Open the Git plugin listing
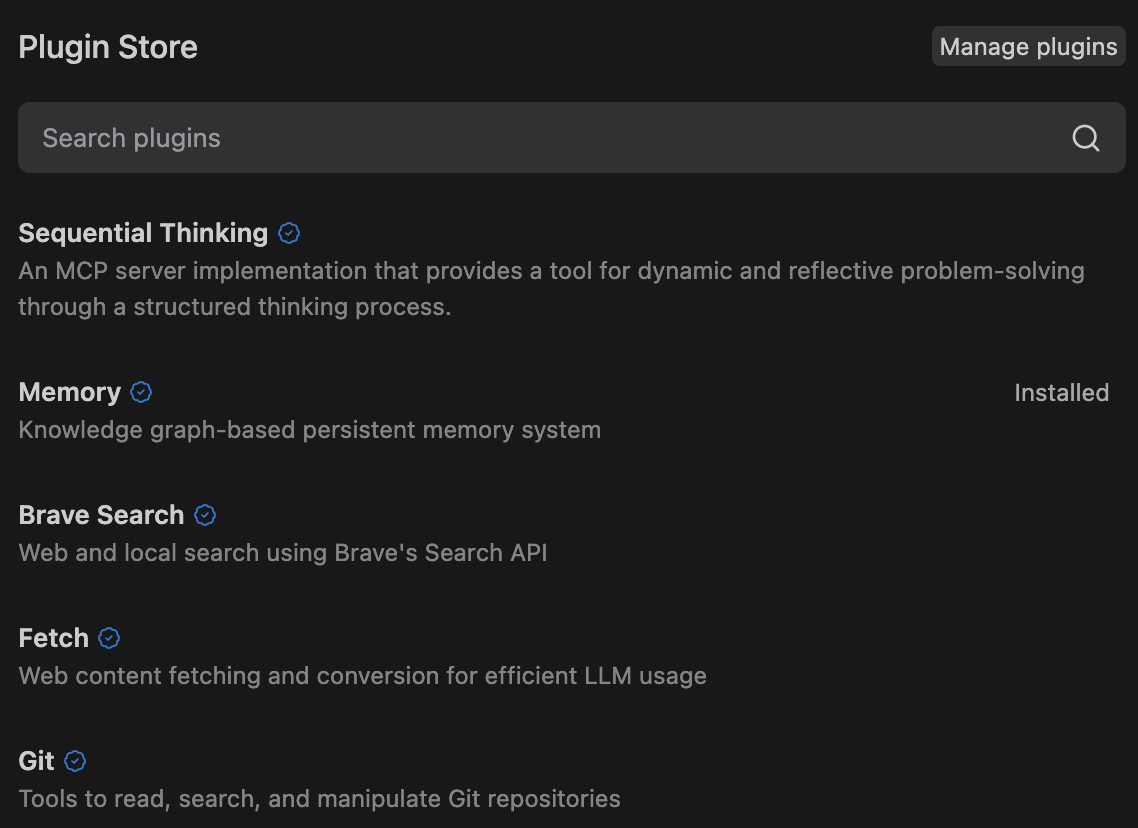Viewport: 1138px width, 828px height. [36, 761]
